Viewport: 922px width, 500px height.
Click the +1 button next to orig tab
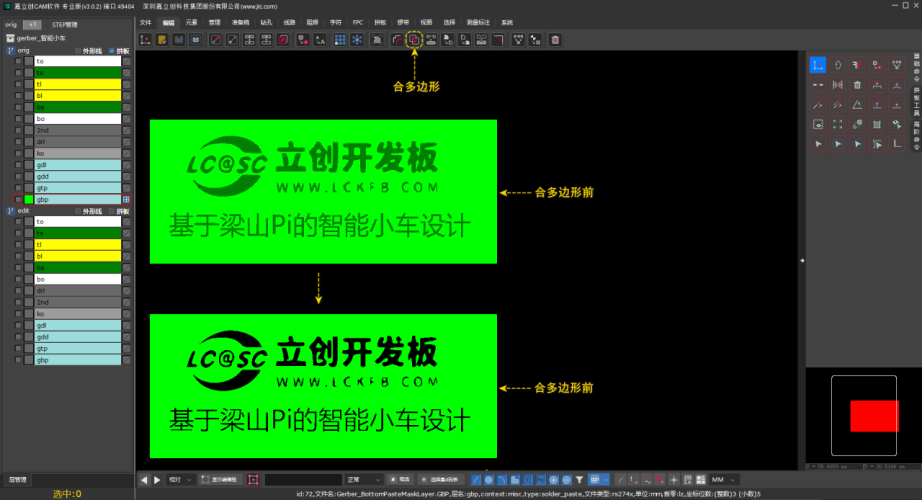point(32,25)
